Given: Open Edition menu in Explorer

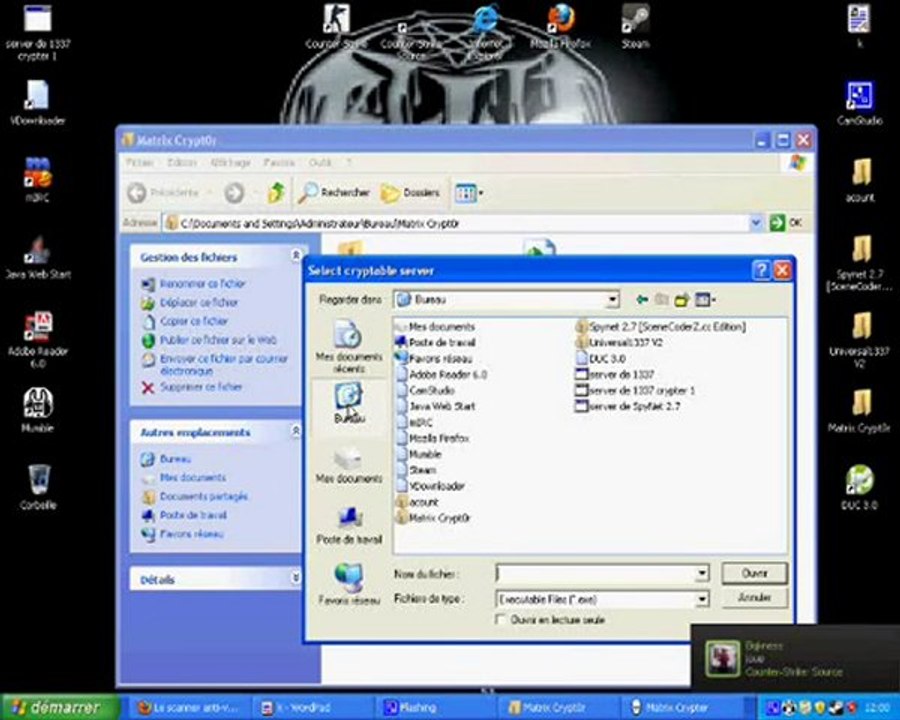Looking at the screenshot, I should coord(181,162).
